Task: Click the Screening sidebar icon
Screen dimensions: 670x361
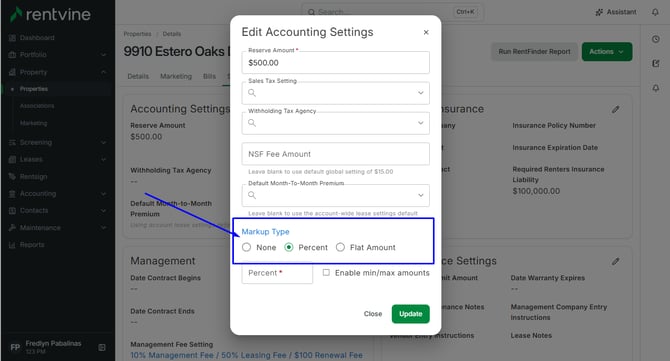Action: point(12,142)
